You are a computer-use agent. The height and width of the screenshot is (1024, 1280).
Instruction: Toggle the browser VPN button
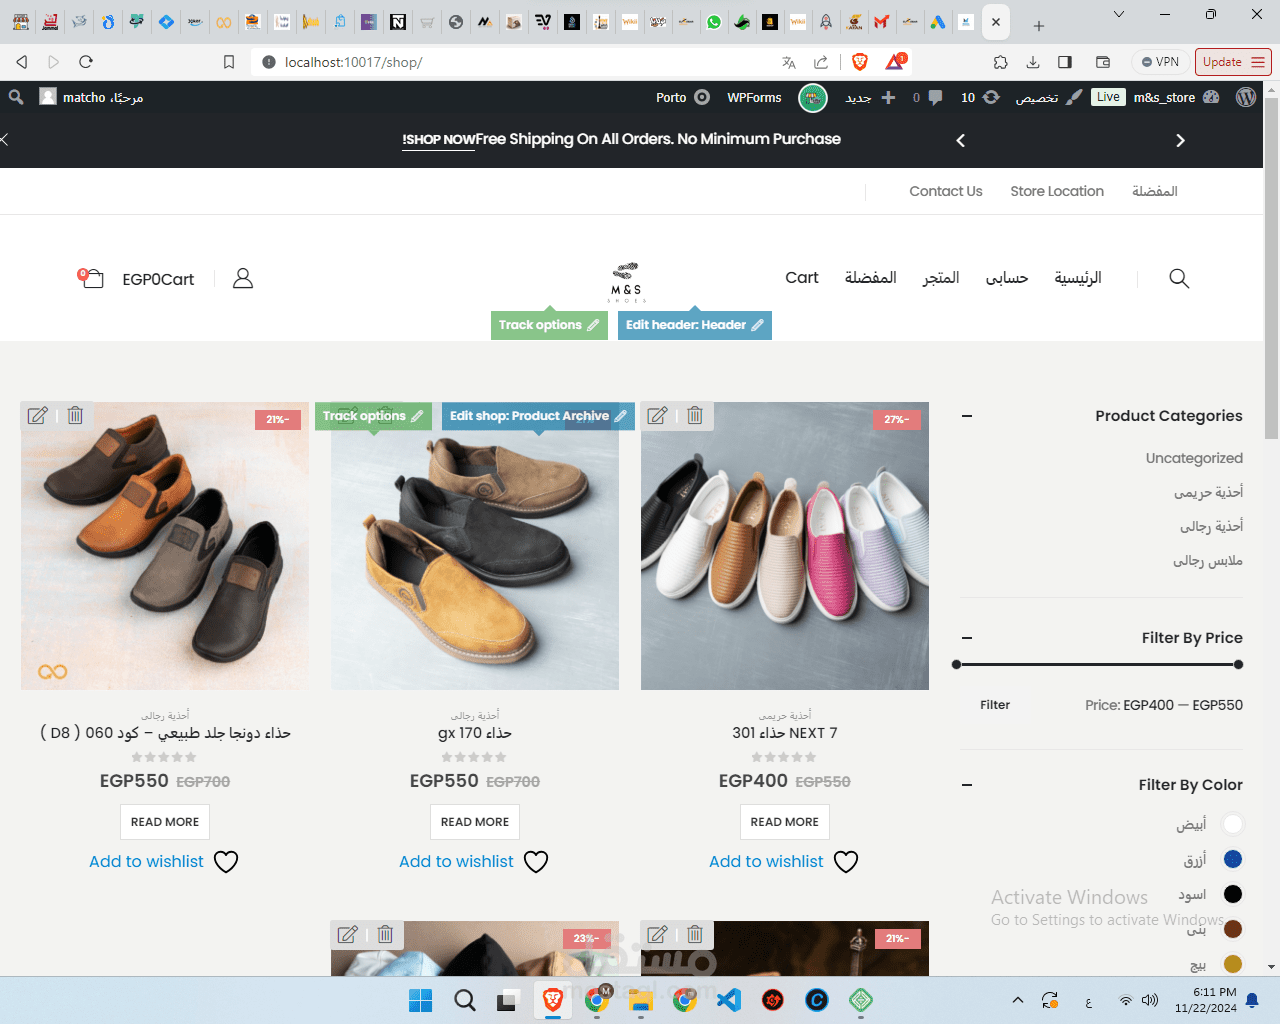1159,61
